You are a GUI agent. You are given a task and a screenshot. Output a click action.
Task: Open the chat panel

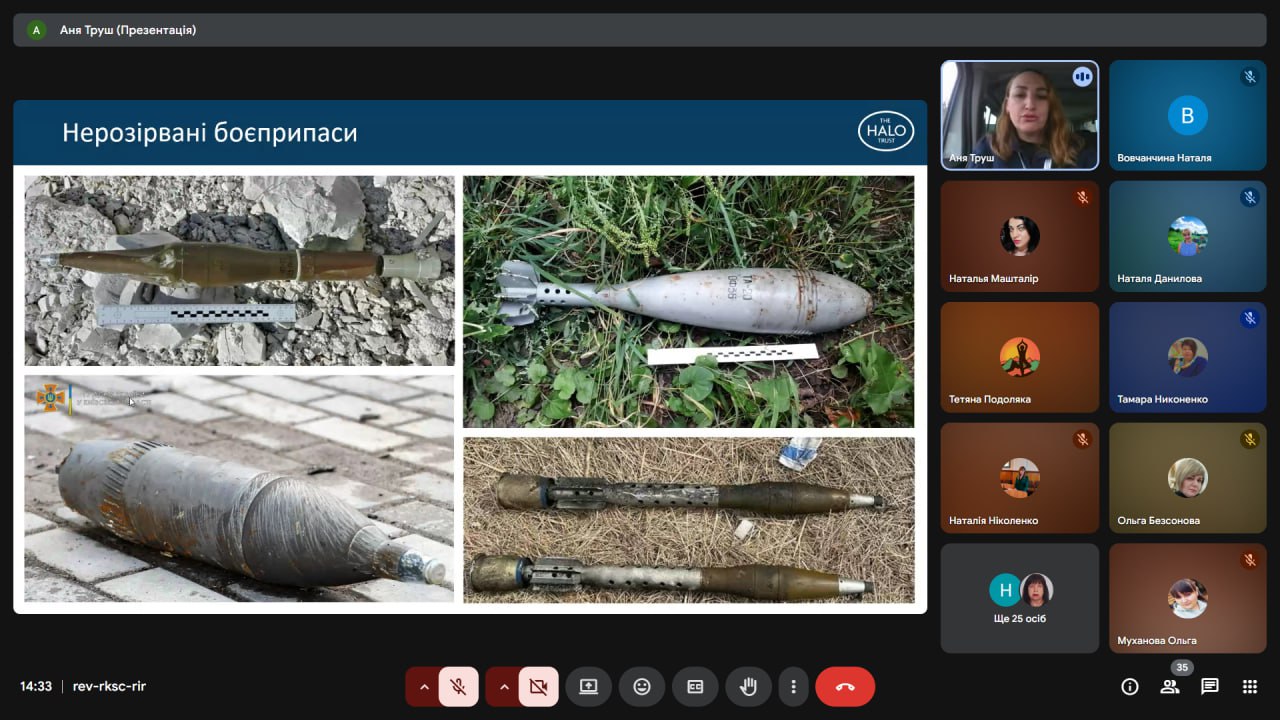[x=1209, y=686]
